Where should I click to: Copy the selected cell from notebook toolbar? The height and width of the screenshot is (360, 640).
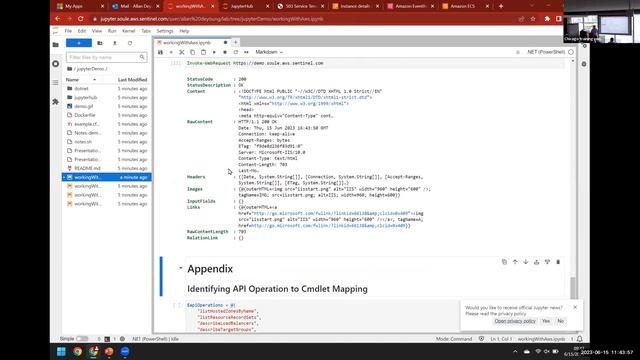coord(193,52)
